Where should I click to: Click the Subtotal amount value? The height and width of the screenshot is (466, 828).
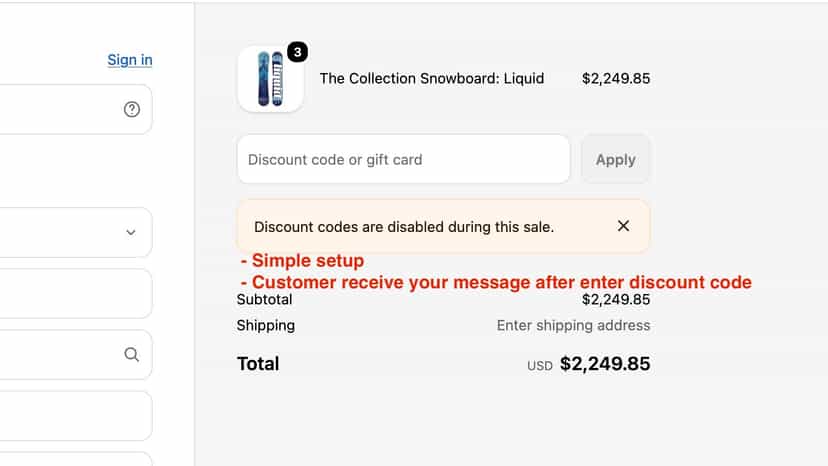click(x=616, y=300)
